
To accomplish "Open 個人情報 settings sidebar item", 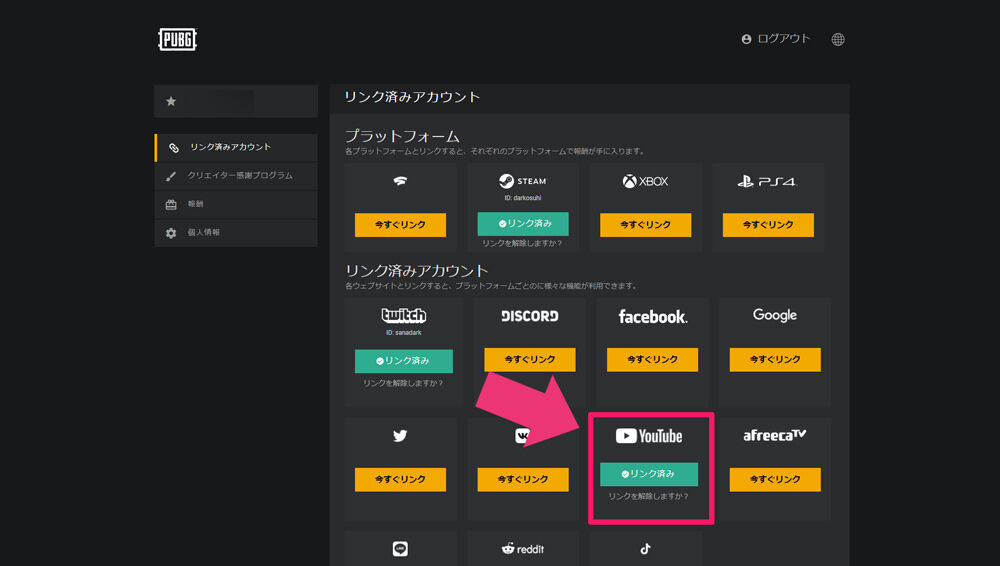I will click(236, 232).
